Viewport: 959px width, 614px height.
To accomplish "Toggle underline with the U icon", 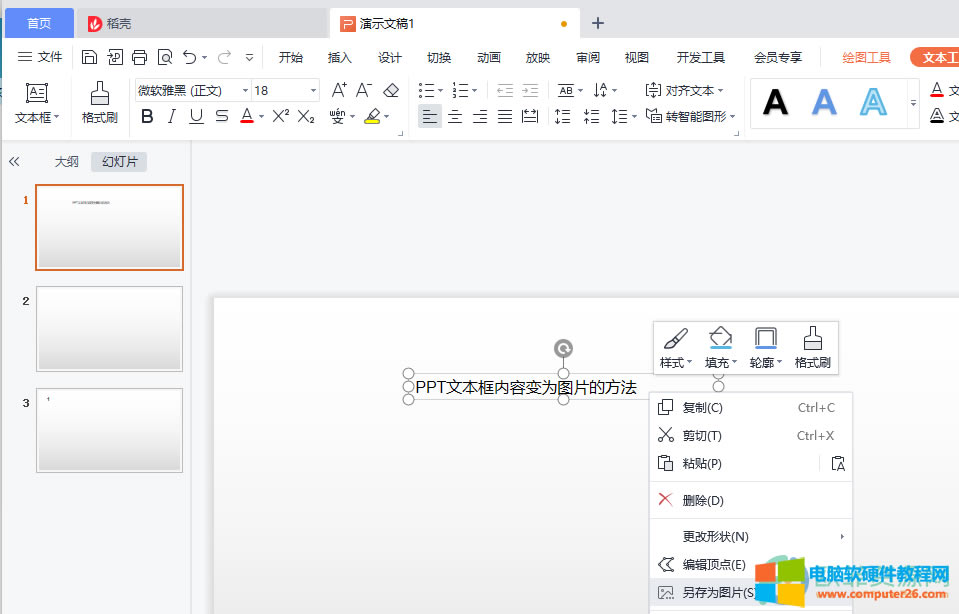I will [196, 117].
